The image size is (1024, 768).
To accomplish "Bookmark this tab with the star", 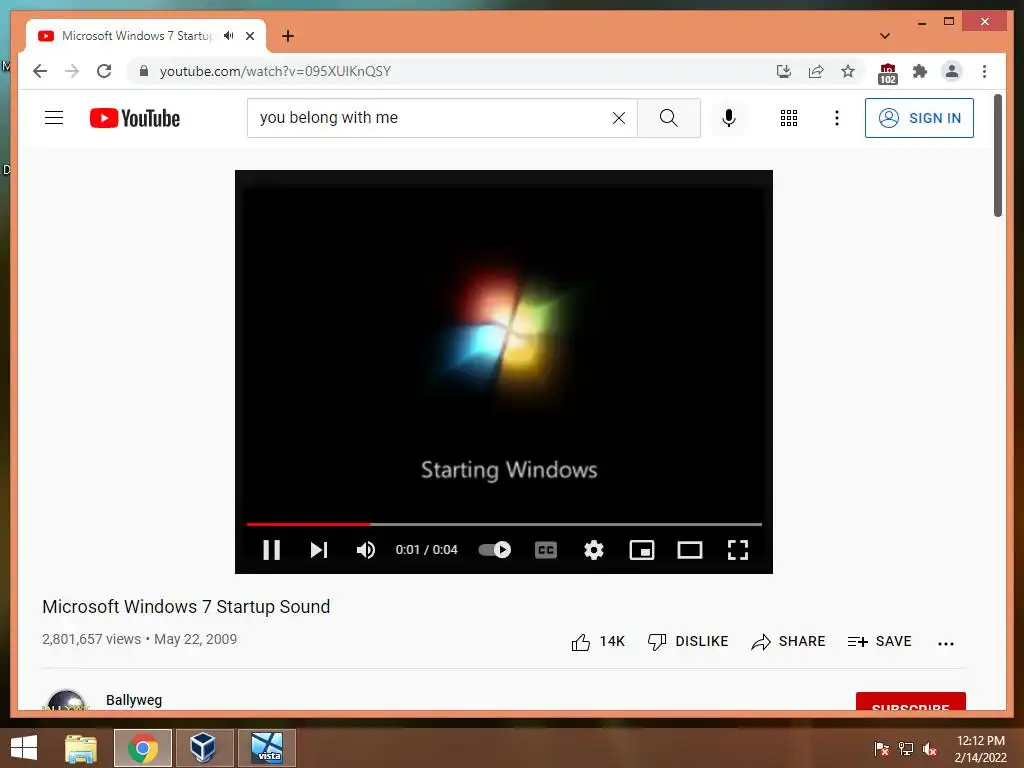I will (x=848, y=71).
